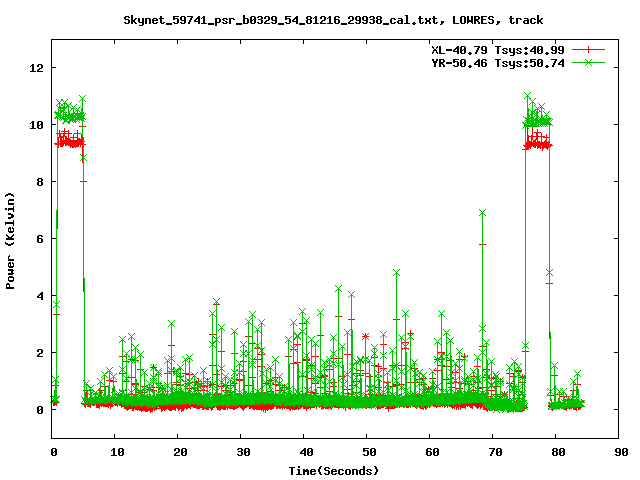Click the y-axis tick label 10
Viewport: 640px width, 480px height.
[x=36, y=125]
